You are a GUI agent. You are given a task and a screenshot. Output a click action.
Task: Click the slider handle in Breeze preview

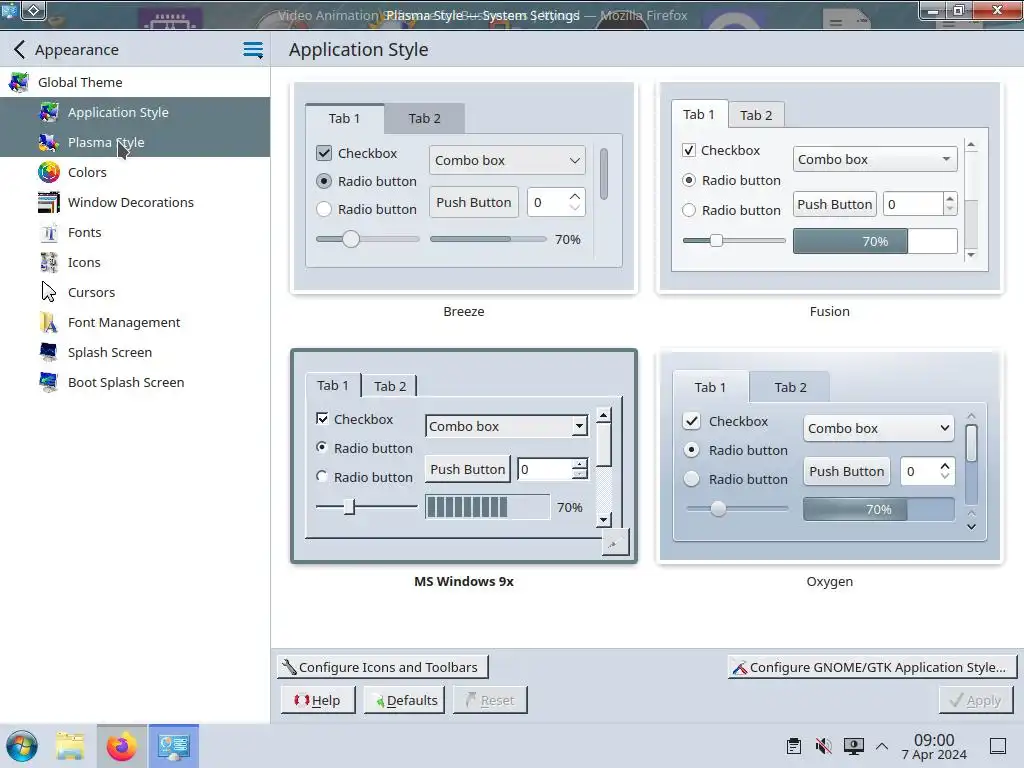pyautogui.click(x=351, y=239)
